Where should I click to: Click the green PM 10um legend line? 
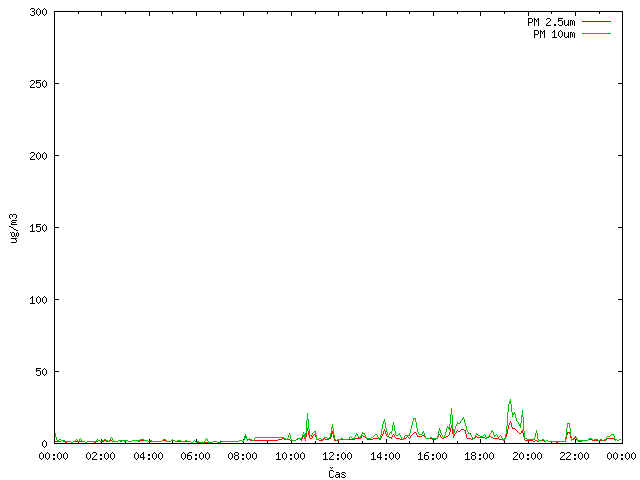(x=596, y=33)
